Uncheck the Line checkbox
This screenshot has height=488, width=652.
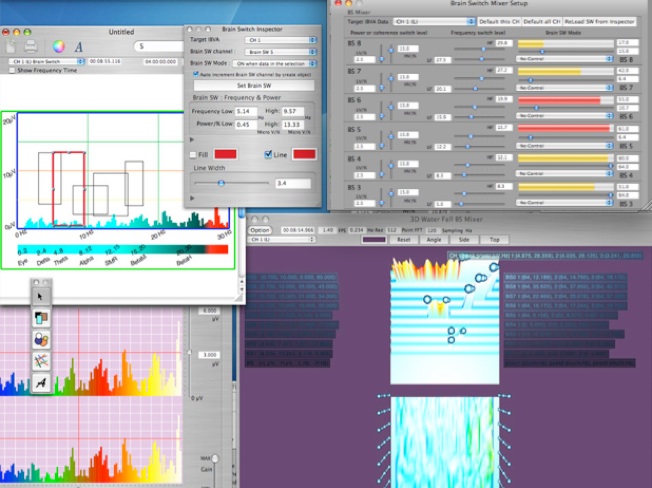click(x=268, y=154)
